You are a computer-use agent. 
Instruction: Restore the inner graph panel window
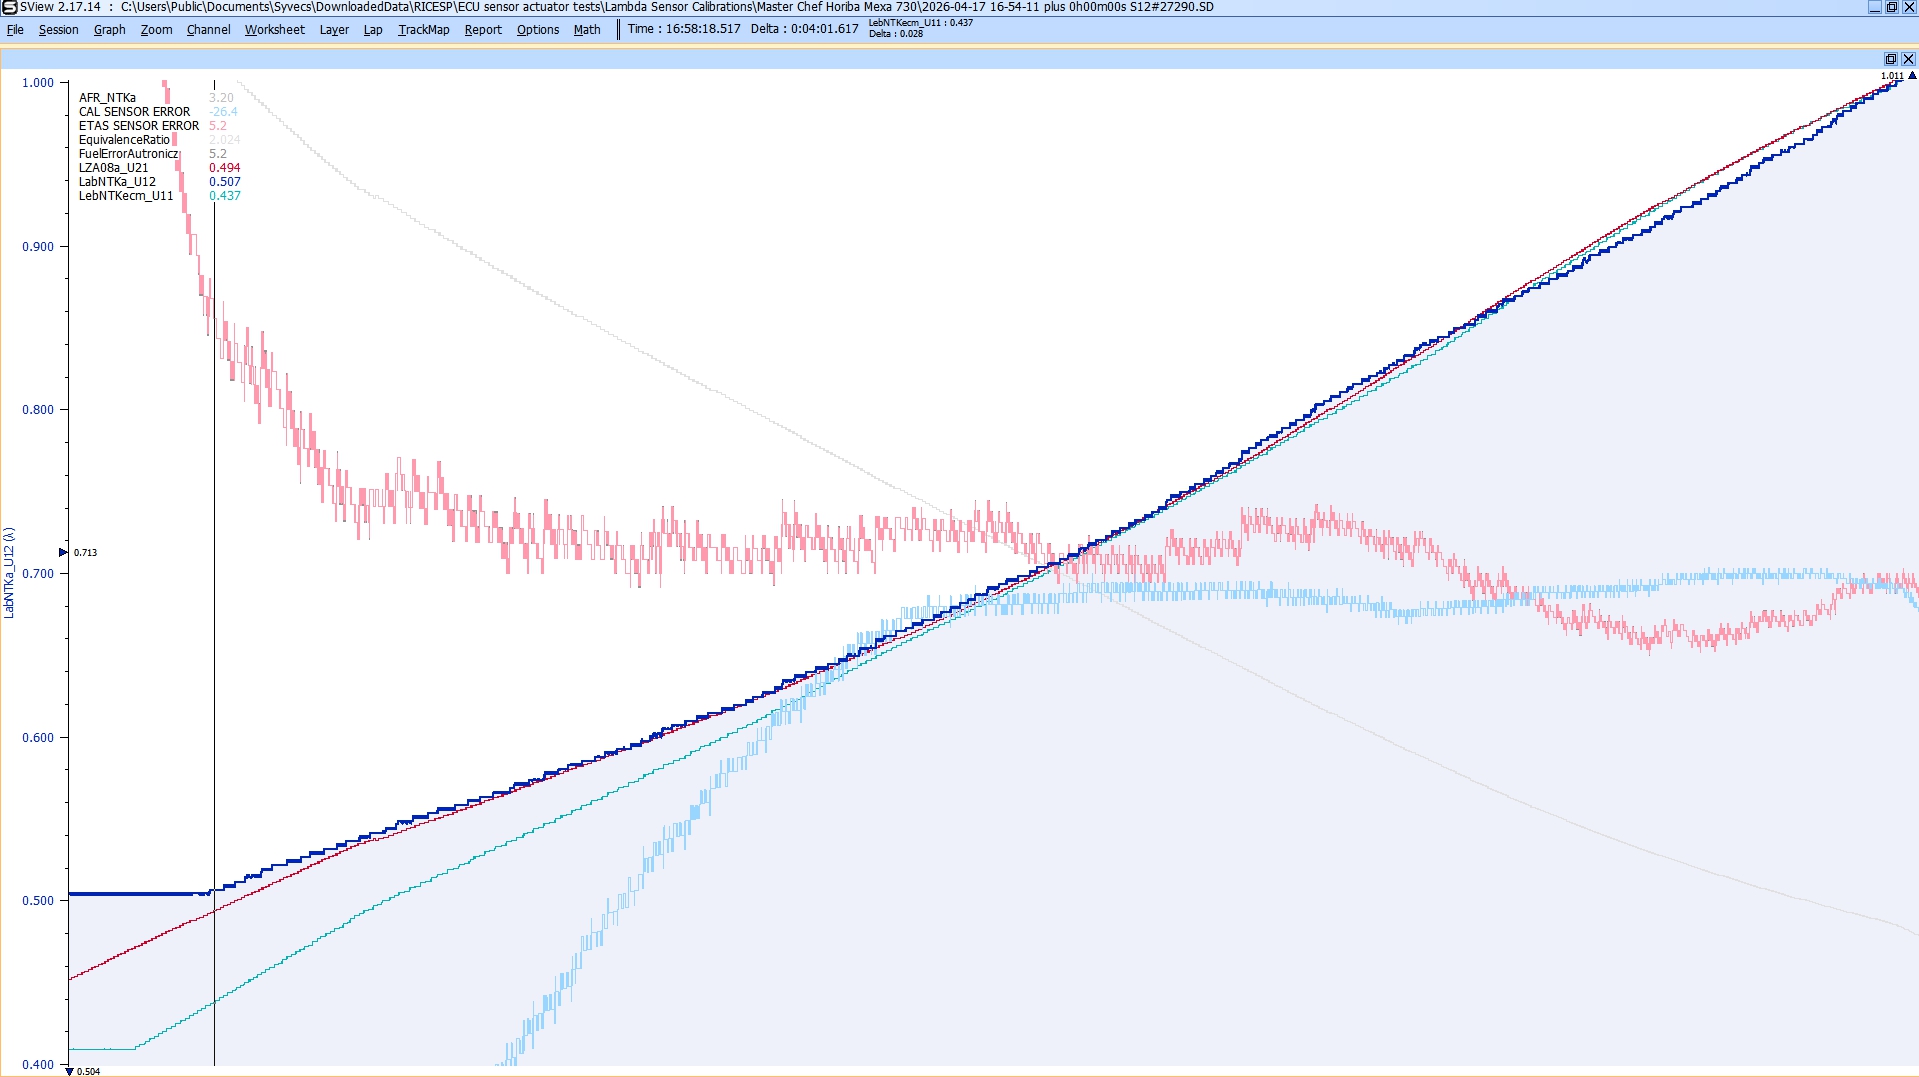[x=1890, y=59]
